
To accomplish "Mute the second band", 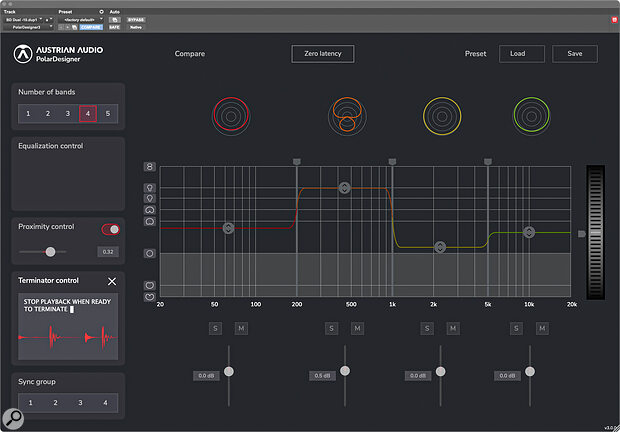I will coord(357,328).
